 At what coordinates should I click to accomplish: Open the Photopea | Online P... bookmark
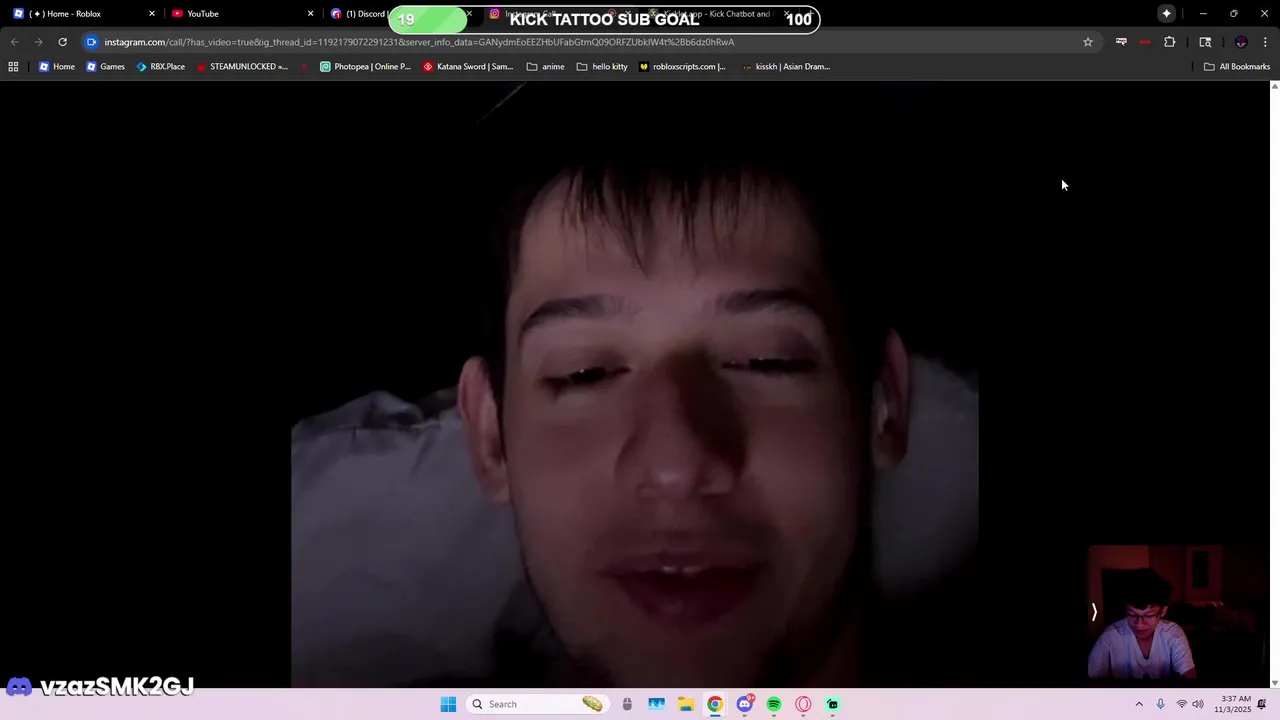[365, 67]
